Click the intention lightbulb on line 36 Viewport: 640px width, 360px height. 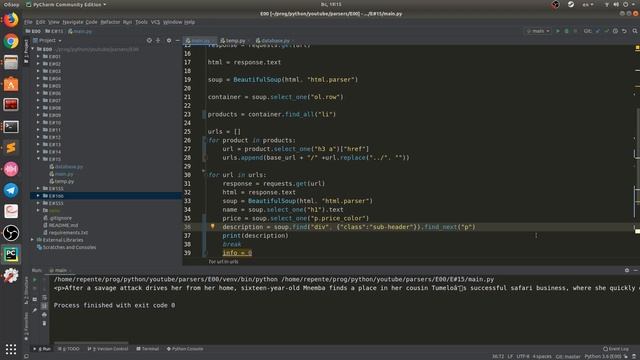tap(213, 227)
